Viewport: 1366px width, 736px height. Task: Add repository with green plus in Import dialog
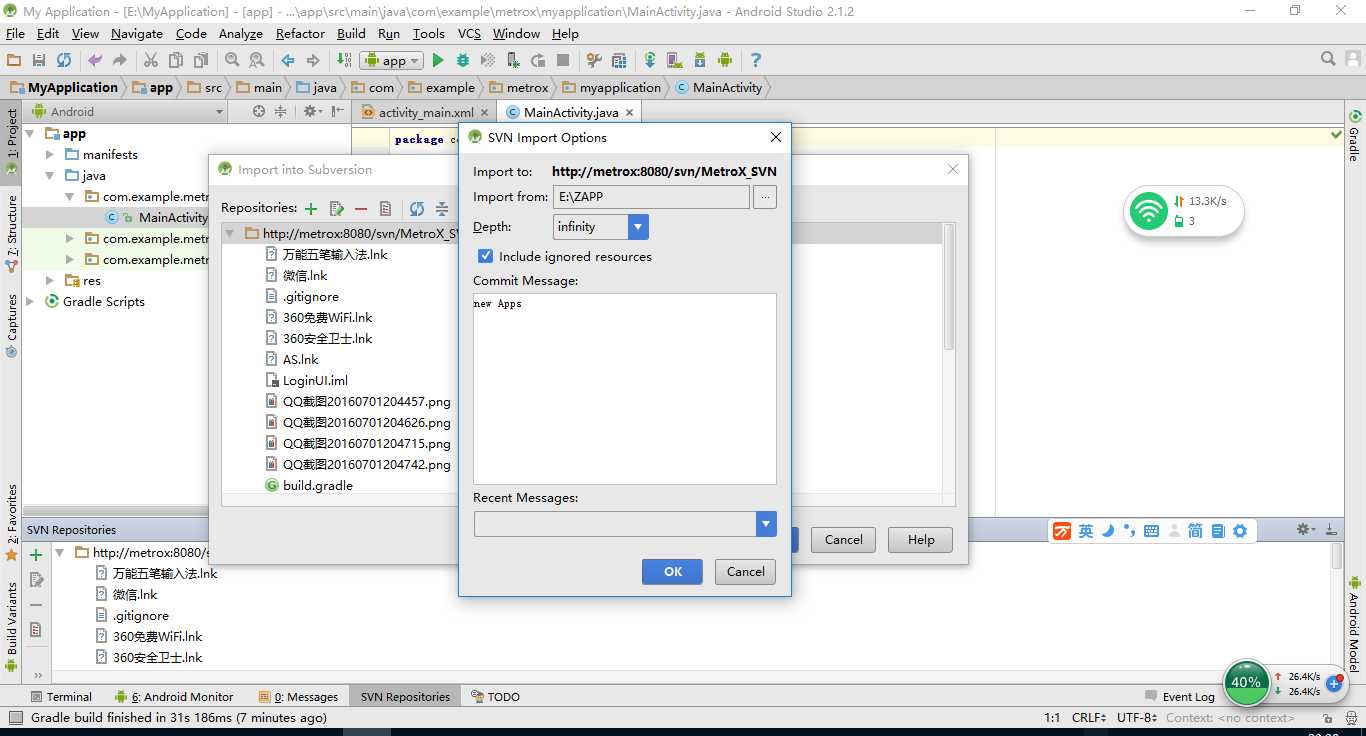point(311,208)
